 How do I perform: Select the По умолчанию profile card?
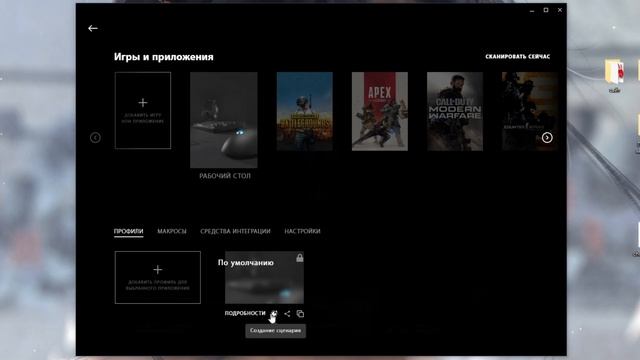coord(264,278)
